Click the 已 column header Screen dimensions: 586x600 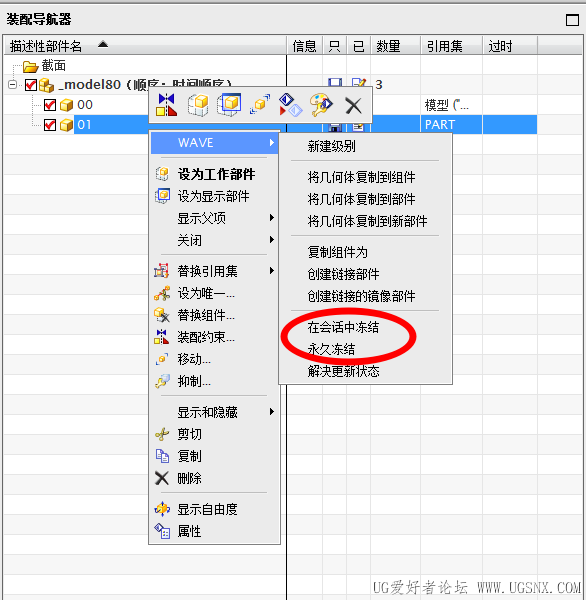click(x=359, y=46)
